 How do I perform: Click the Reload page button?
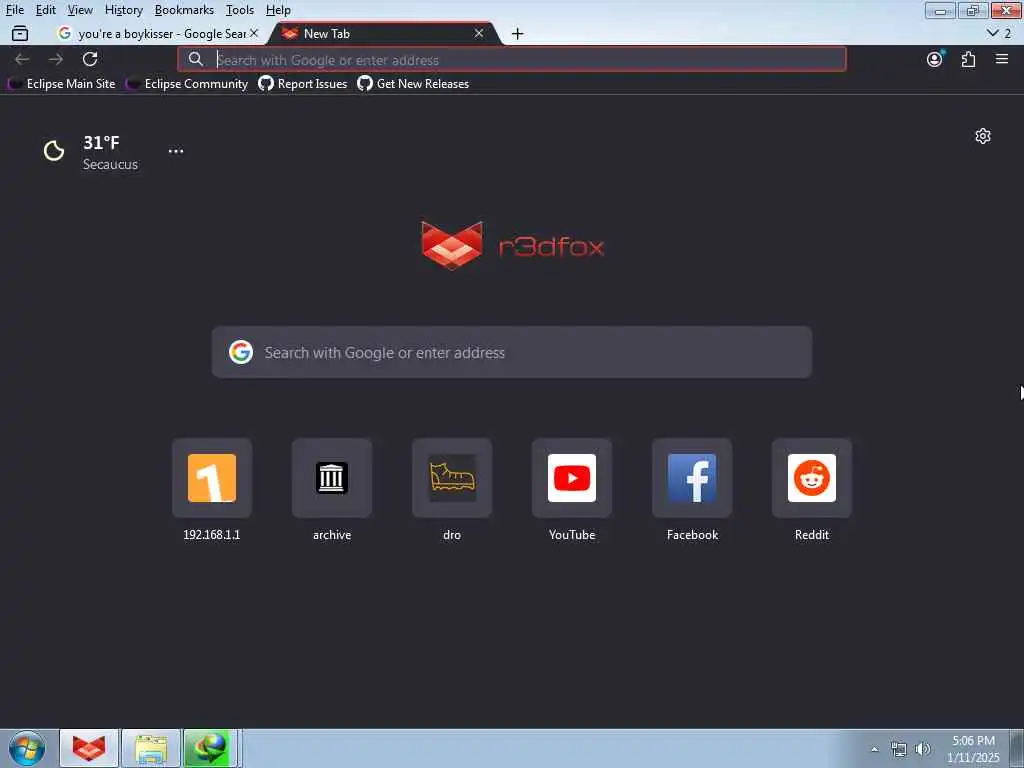(x=90, y=59)
